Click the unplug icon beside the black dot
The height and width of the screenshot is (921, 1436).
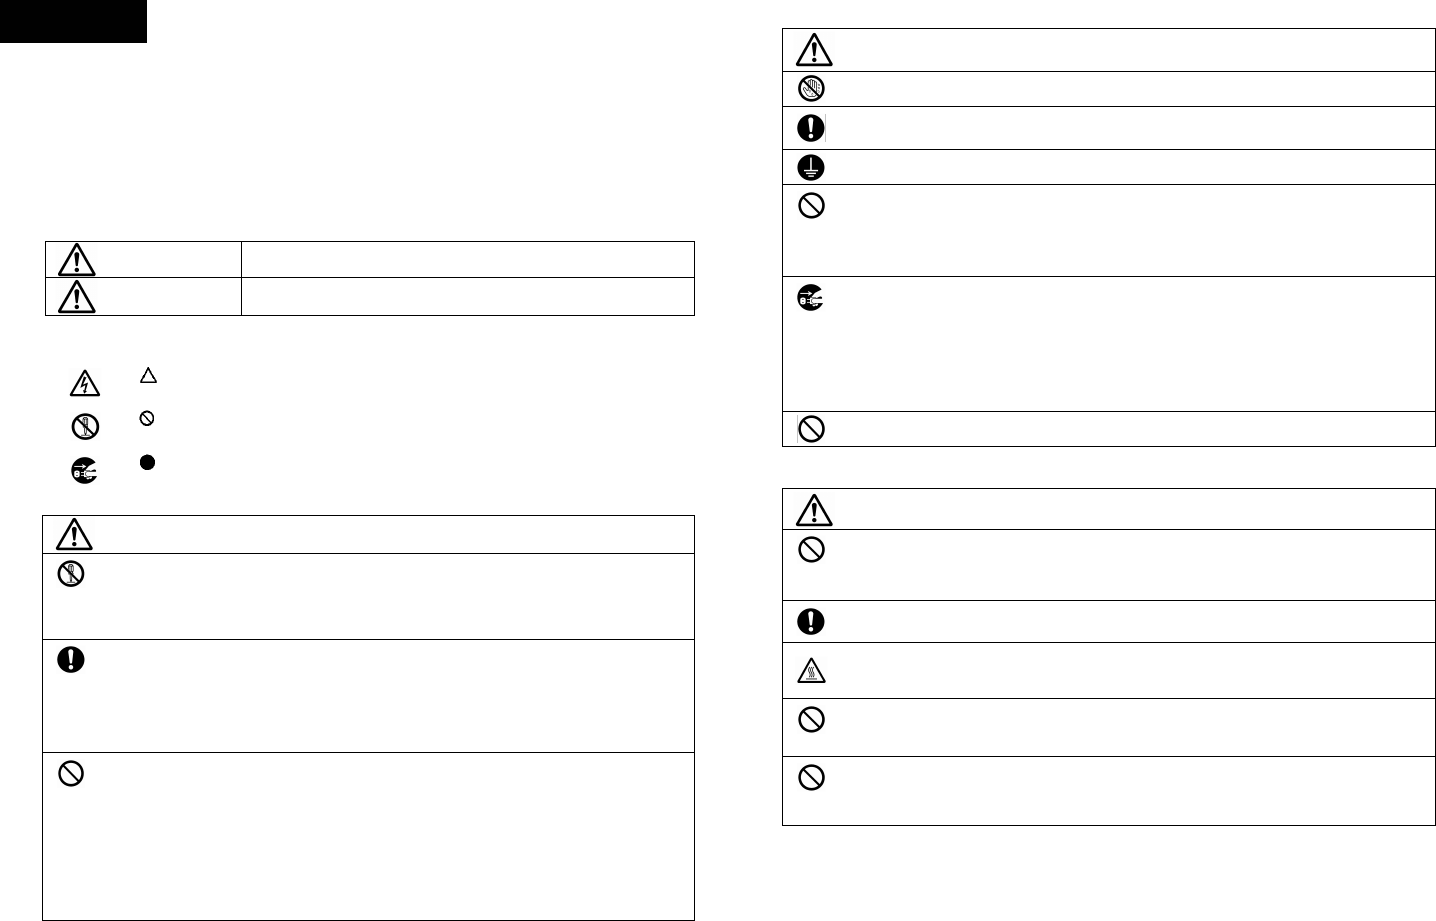[84, 472]
